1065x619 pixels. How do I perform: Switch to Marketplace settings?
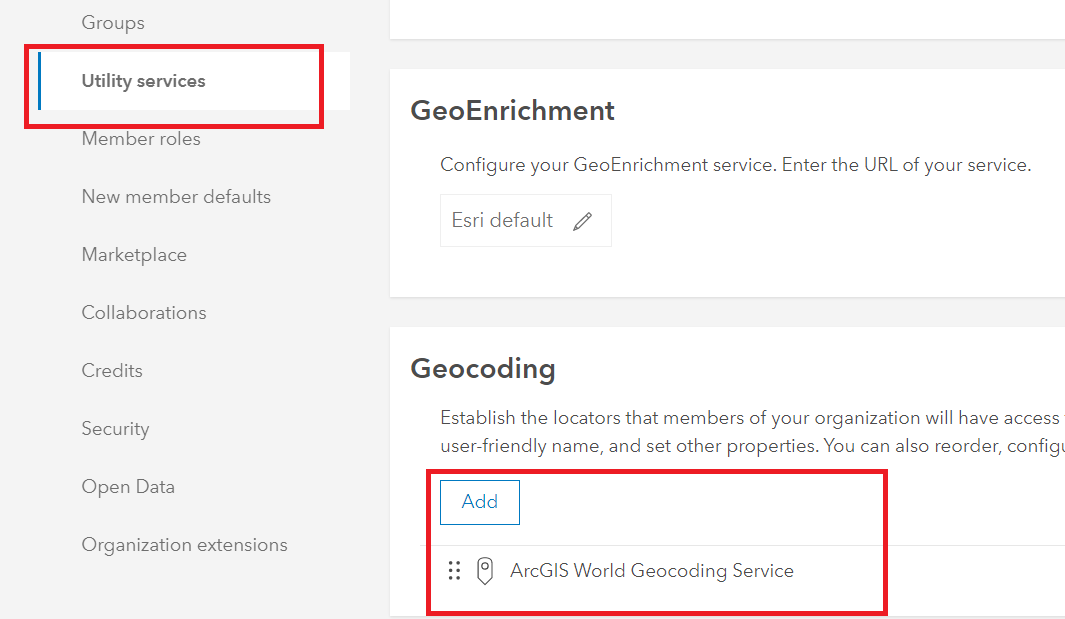tap(134, 255)
